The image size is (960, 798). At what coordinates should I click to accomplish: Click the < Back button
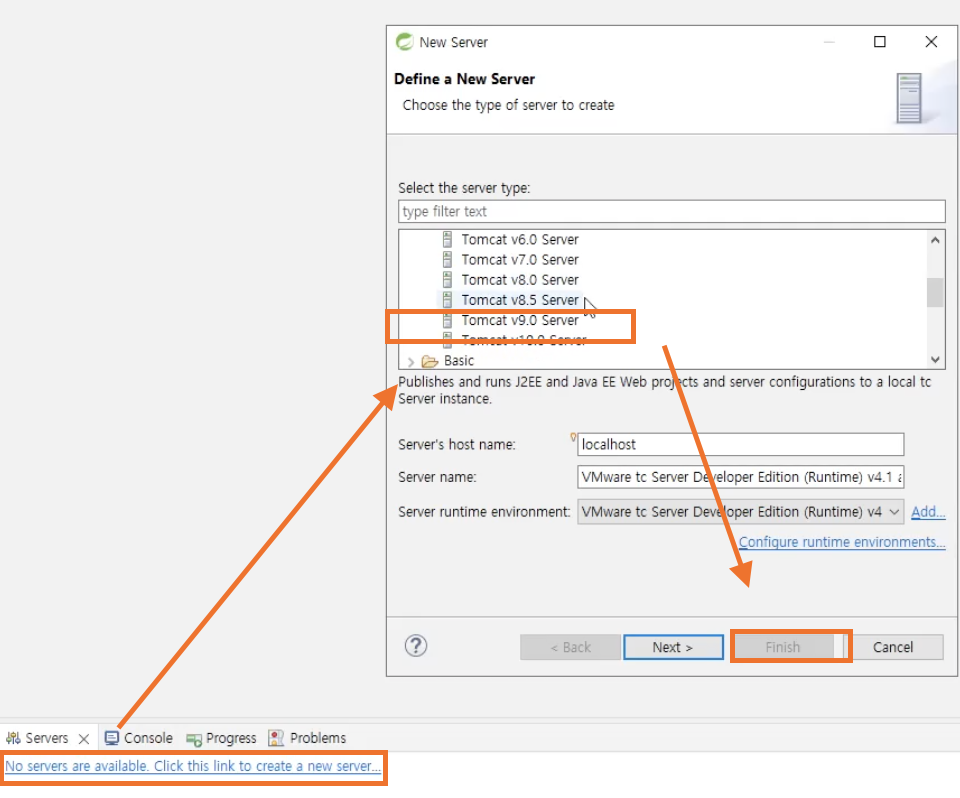[570, 647]
